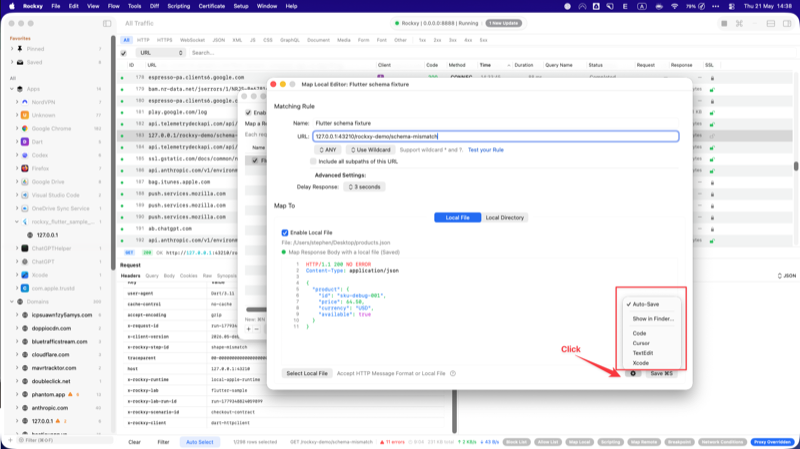Click the right panel layout toolbar icon

pos(787,23)
